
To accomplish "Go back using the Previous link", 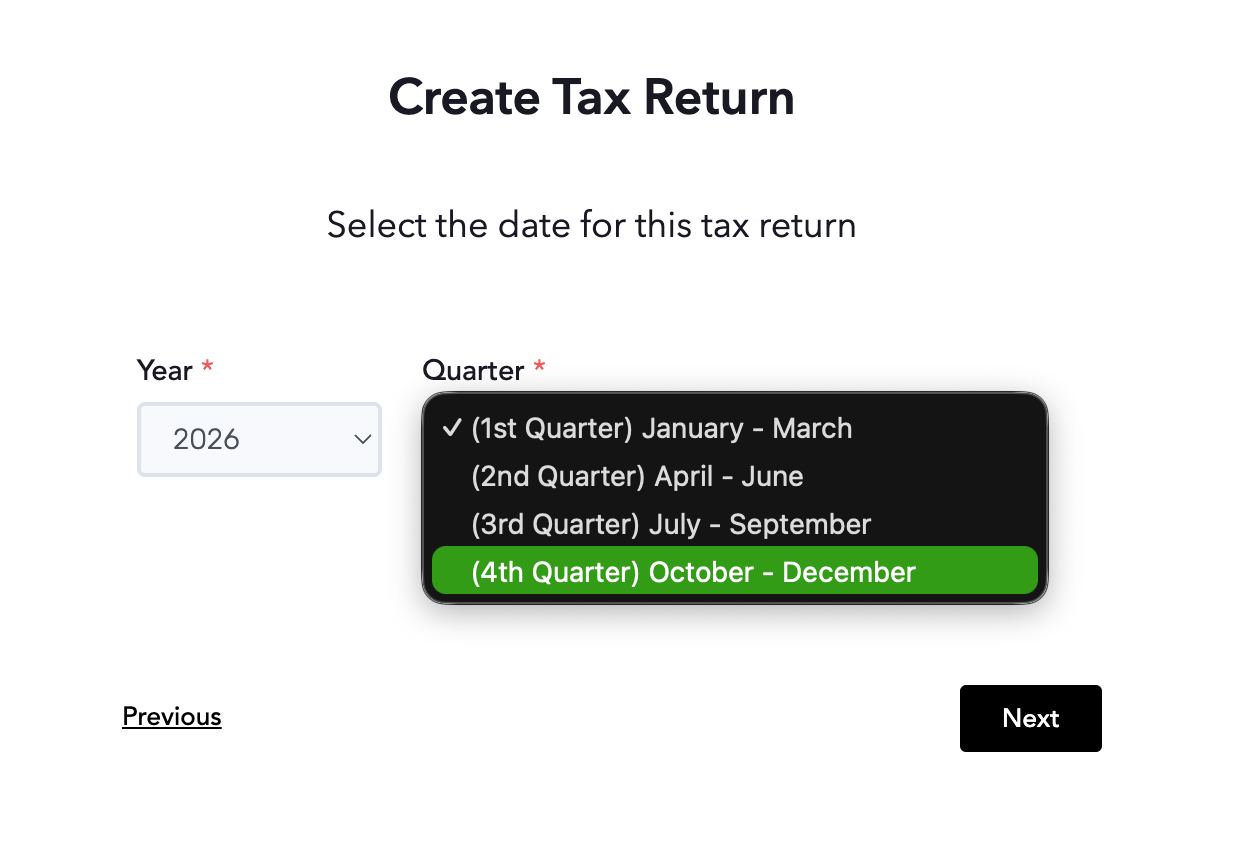I will 172,717.
